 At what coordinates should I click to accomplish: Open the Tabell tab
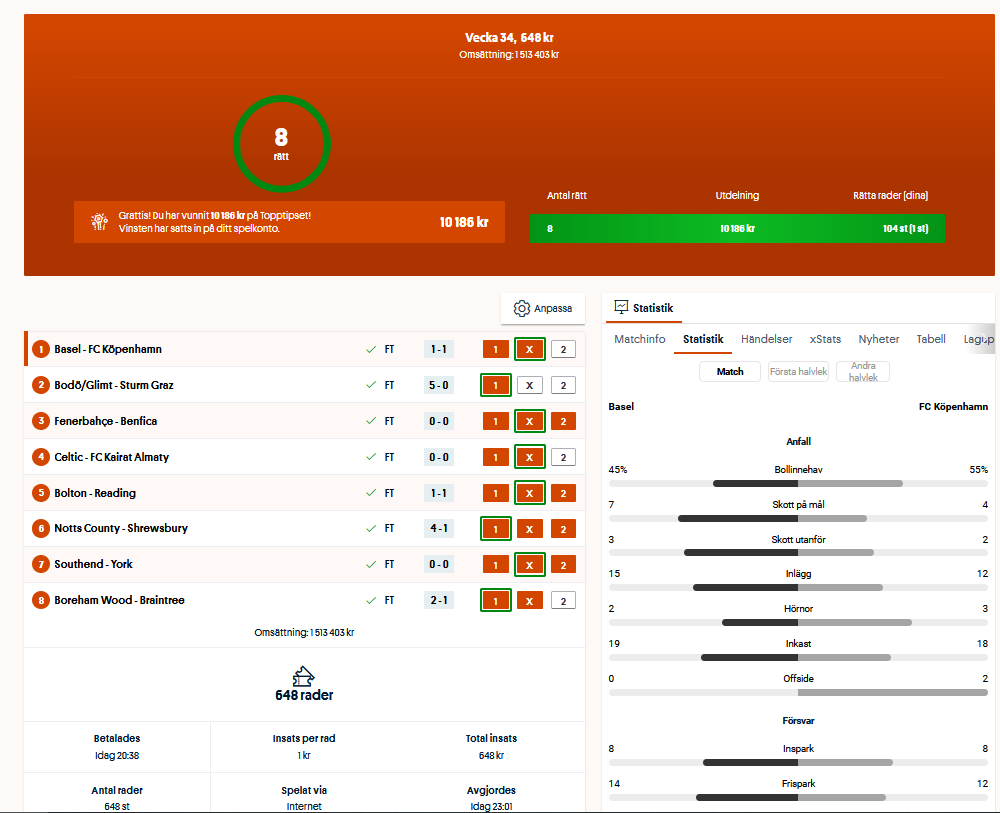(931, 339)
